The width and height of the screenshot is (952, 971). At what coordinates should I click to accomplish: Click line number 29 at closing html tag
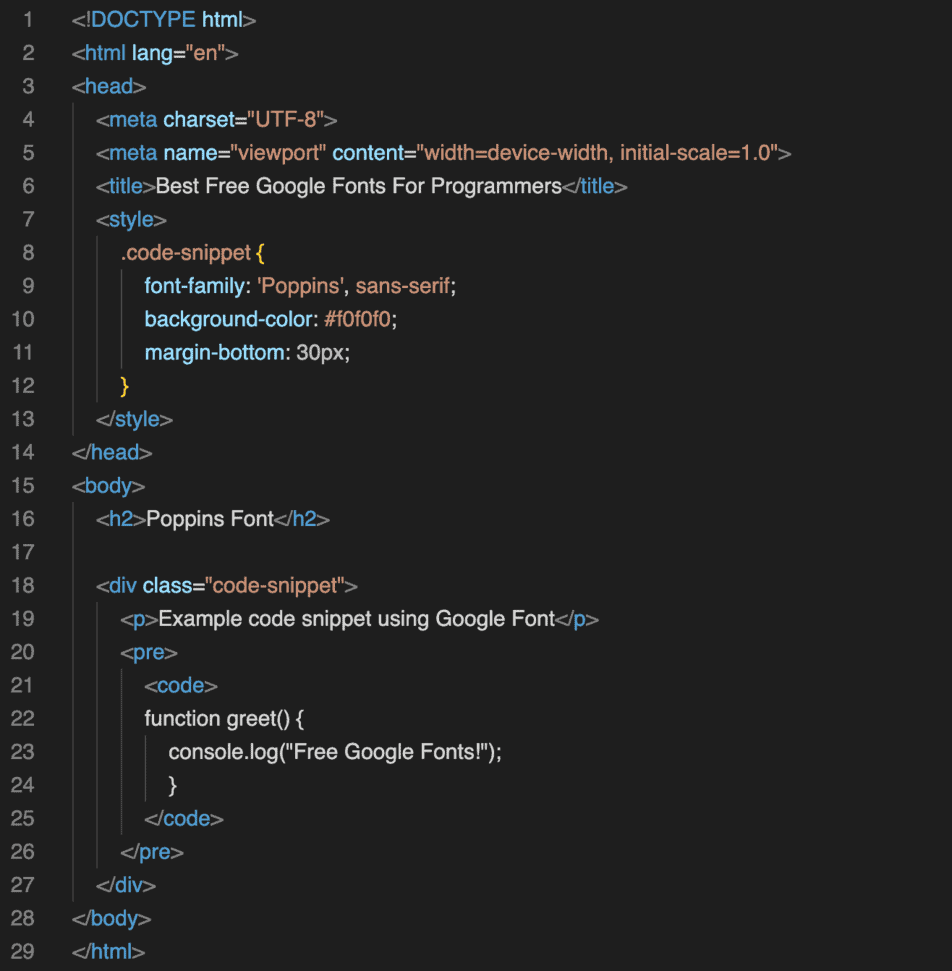[x=23, y=951]
